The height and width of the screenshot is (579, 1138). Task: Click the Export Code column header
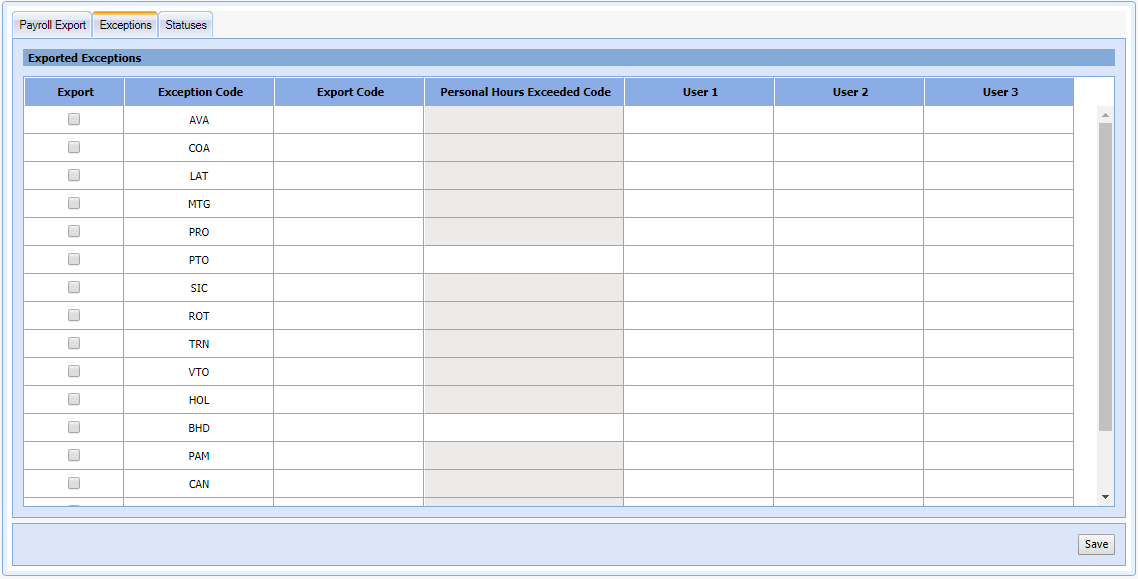pos(350,92)
